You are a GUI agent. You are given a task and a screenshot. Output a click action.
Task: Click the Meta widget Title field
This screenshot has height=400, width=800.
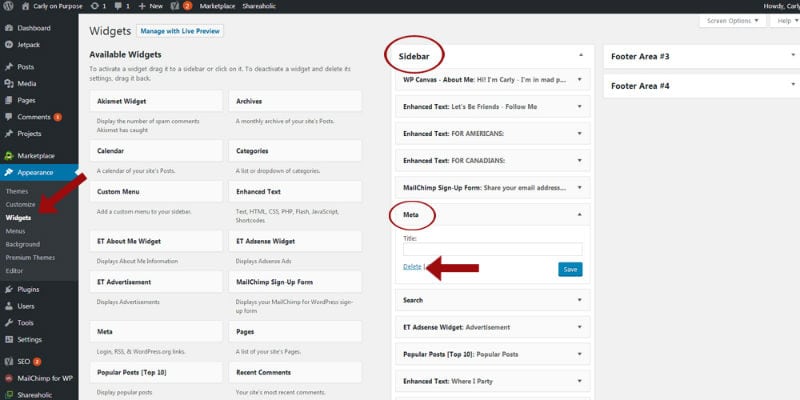[492, 249]
